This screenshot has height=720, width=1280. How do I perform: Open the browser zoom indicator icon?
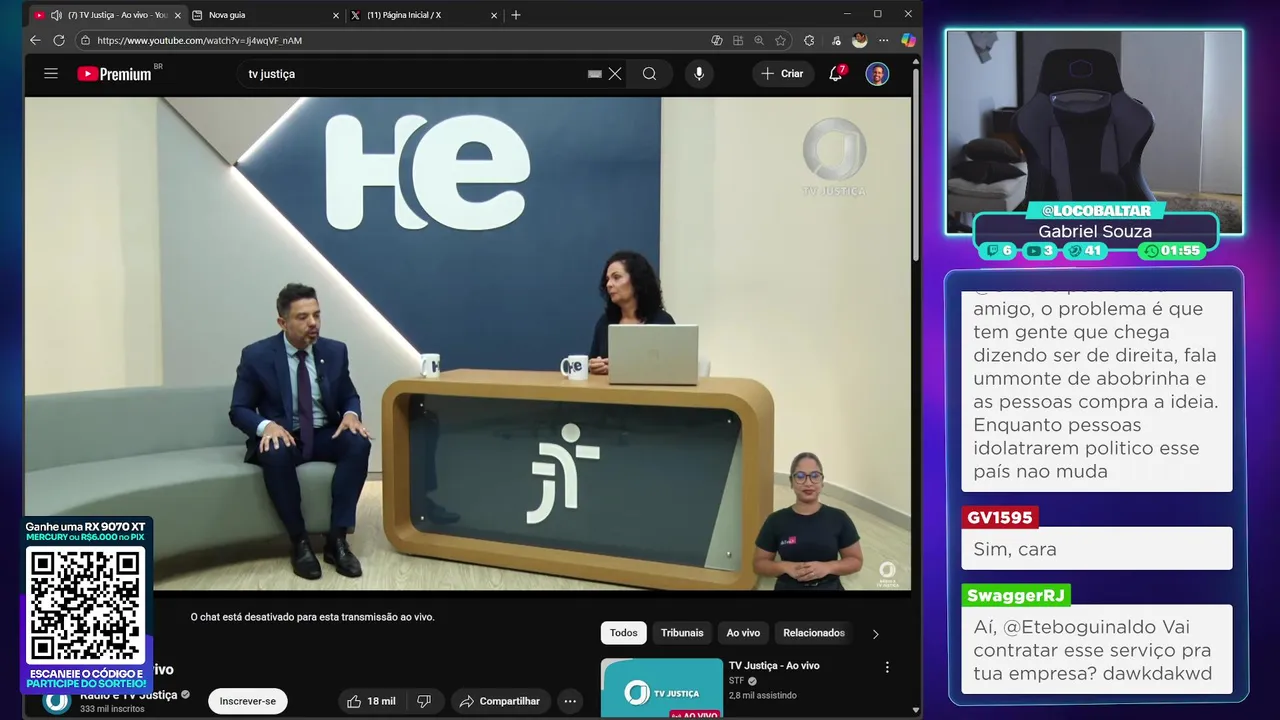click(x=760, y=40)
